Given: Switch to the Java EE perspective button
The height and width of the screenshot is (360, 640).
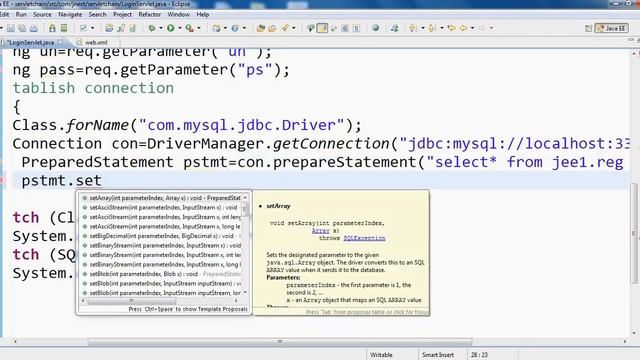Looking at the screenshot, I should tap(611, 28).
